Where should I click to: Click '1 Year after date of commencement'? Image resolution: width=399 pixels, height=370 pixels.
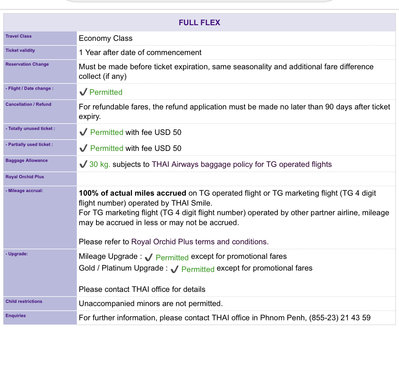click(140, 53)
